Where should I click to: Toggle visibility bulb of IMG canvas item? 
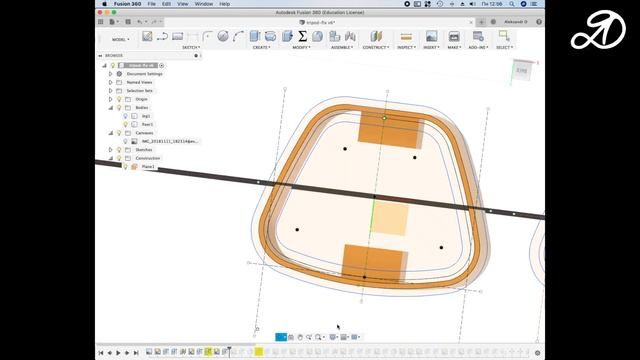[x=126, y=141]
